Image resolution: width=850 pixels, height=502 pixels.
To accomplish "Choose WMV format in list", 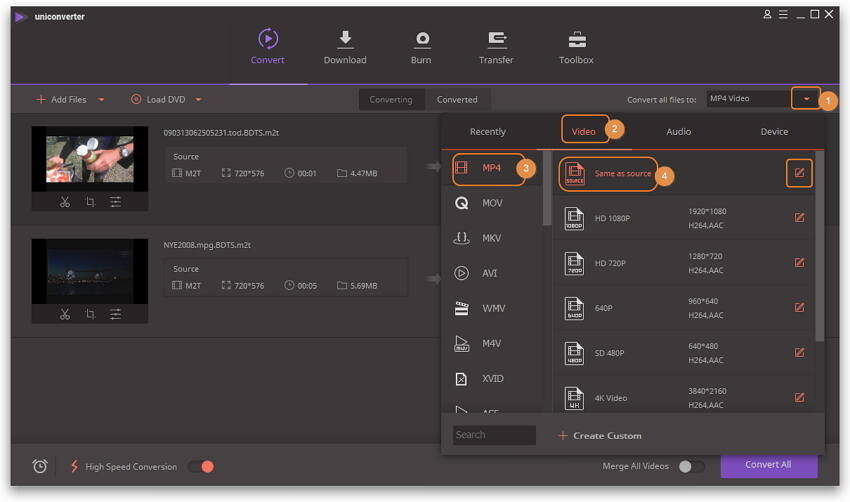I will 494,308.
